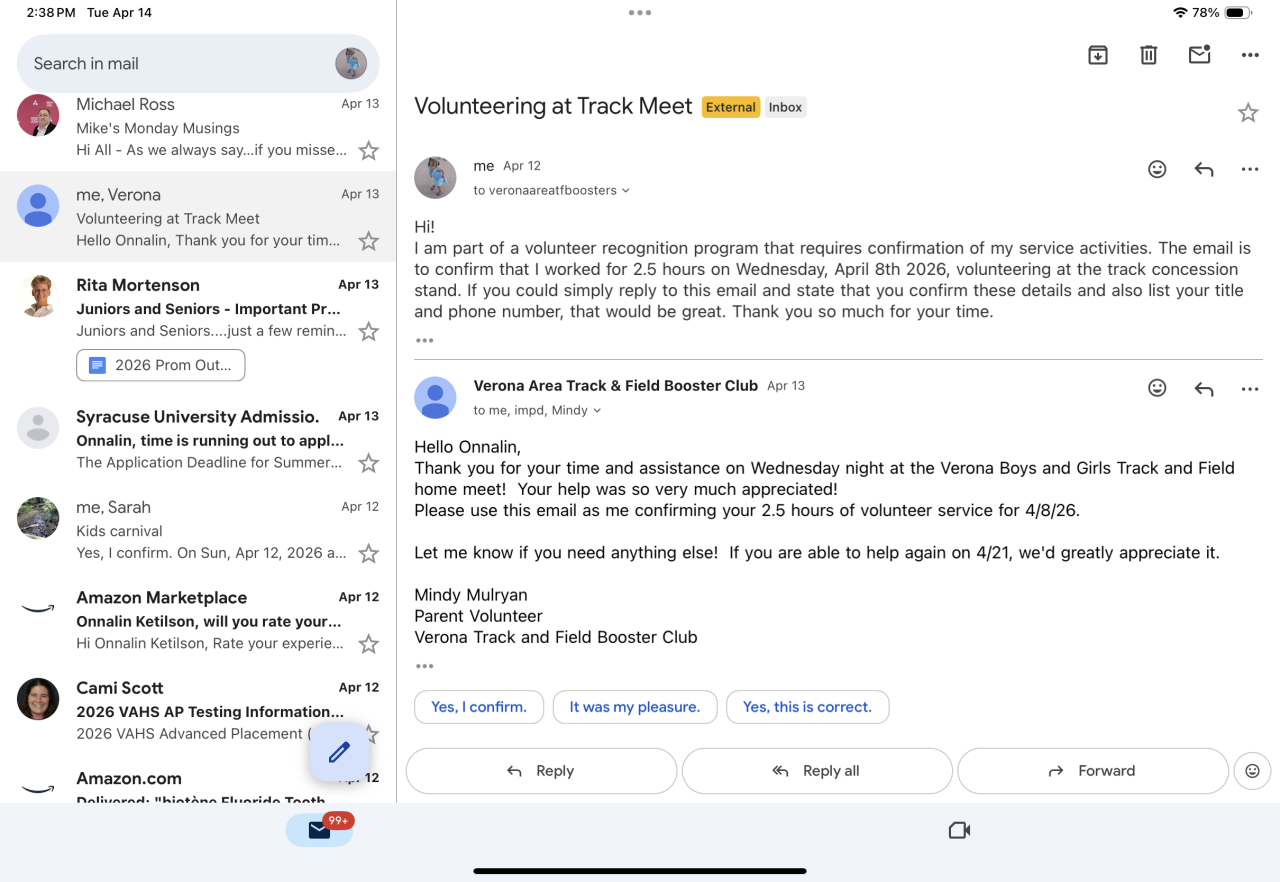
Task: Delete the email with the trash icon
Action: [x=1149, y=55]
